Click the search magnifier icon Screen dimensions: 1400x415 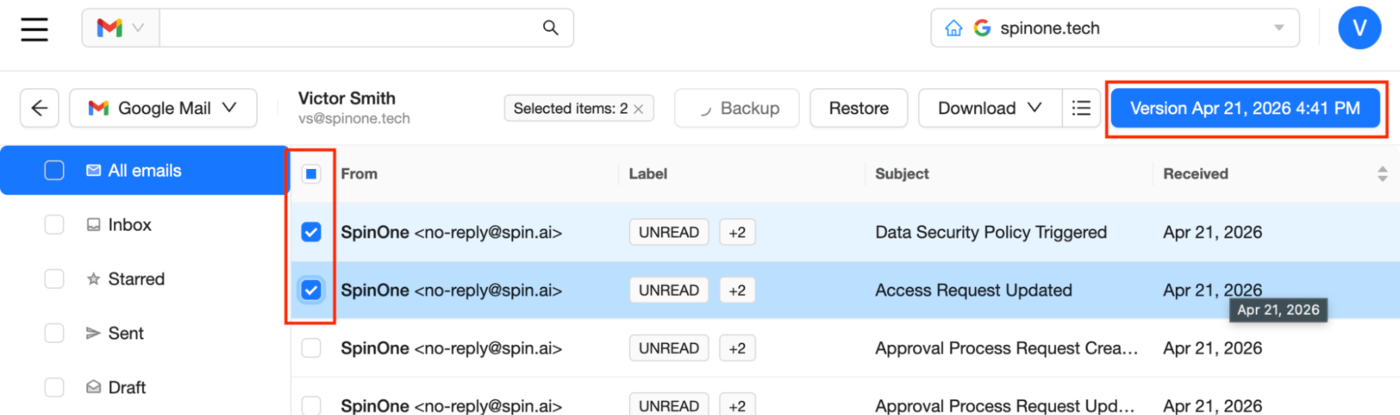pyautogui.click(x=550, y=28)
